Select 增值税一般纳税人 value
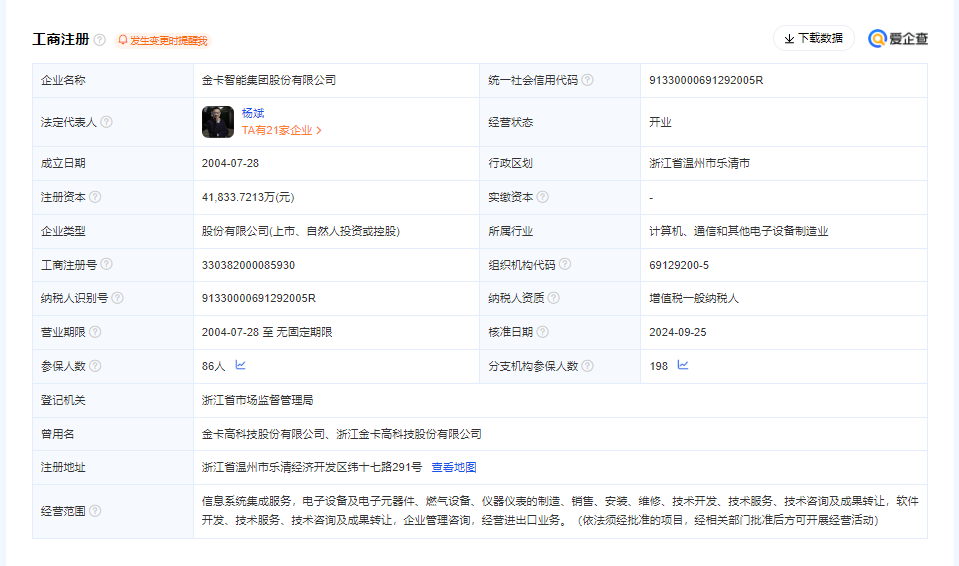 coord(694,298)
